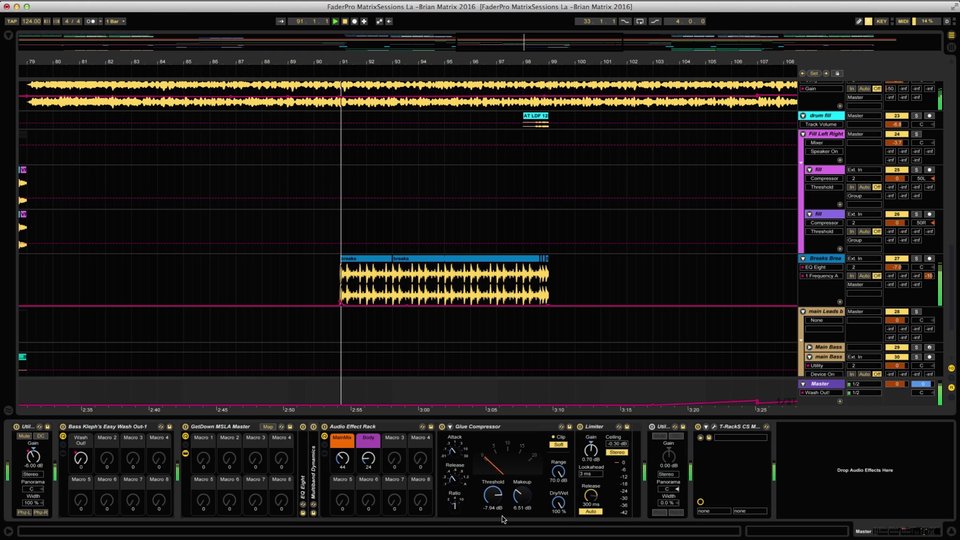Toggle Glue Compressor device activator

click(x=442, y=427)
